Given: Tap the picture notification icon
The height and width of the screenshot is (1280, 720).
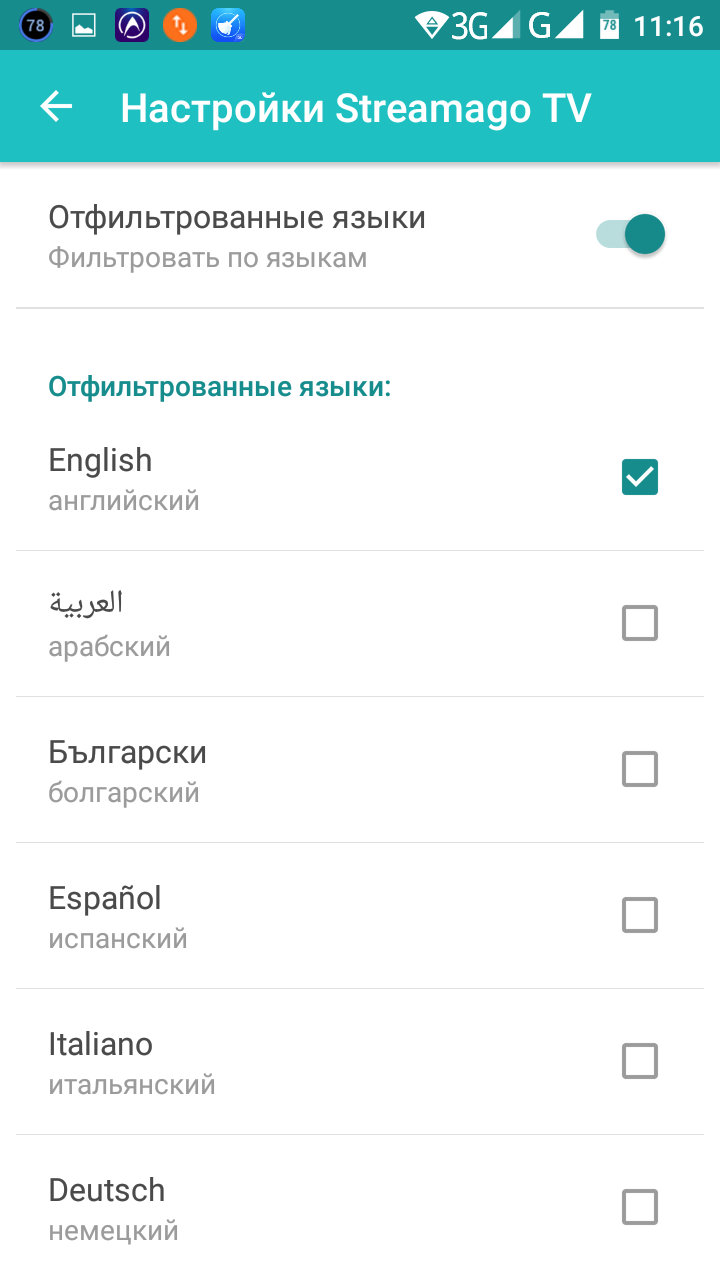Looking at the screenshot, I should click(84, 25).
